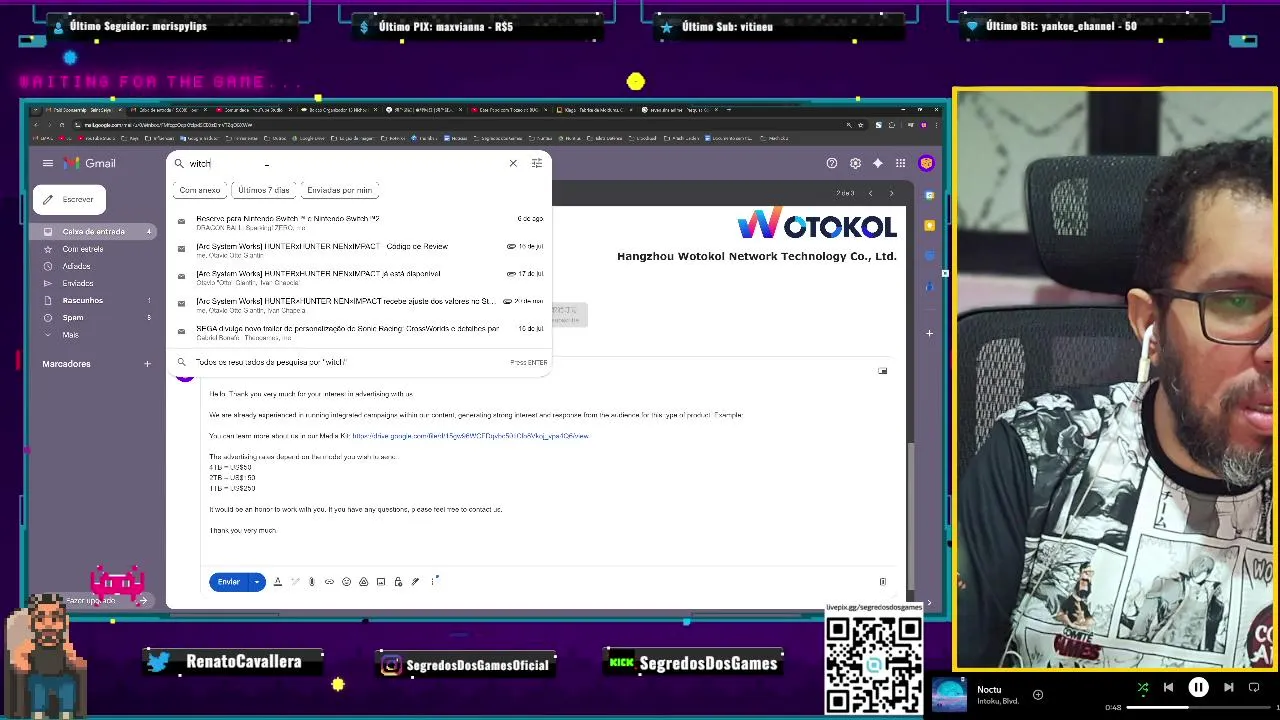Open Gmail settings gear icon
Screen dimensions: 1280x720
tap(855, 163)
